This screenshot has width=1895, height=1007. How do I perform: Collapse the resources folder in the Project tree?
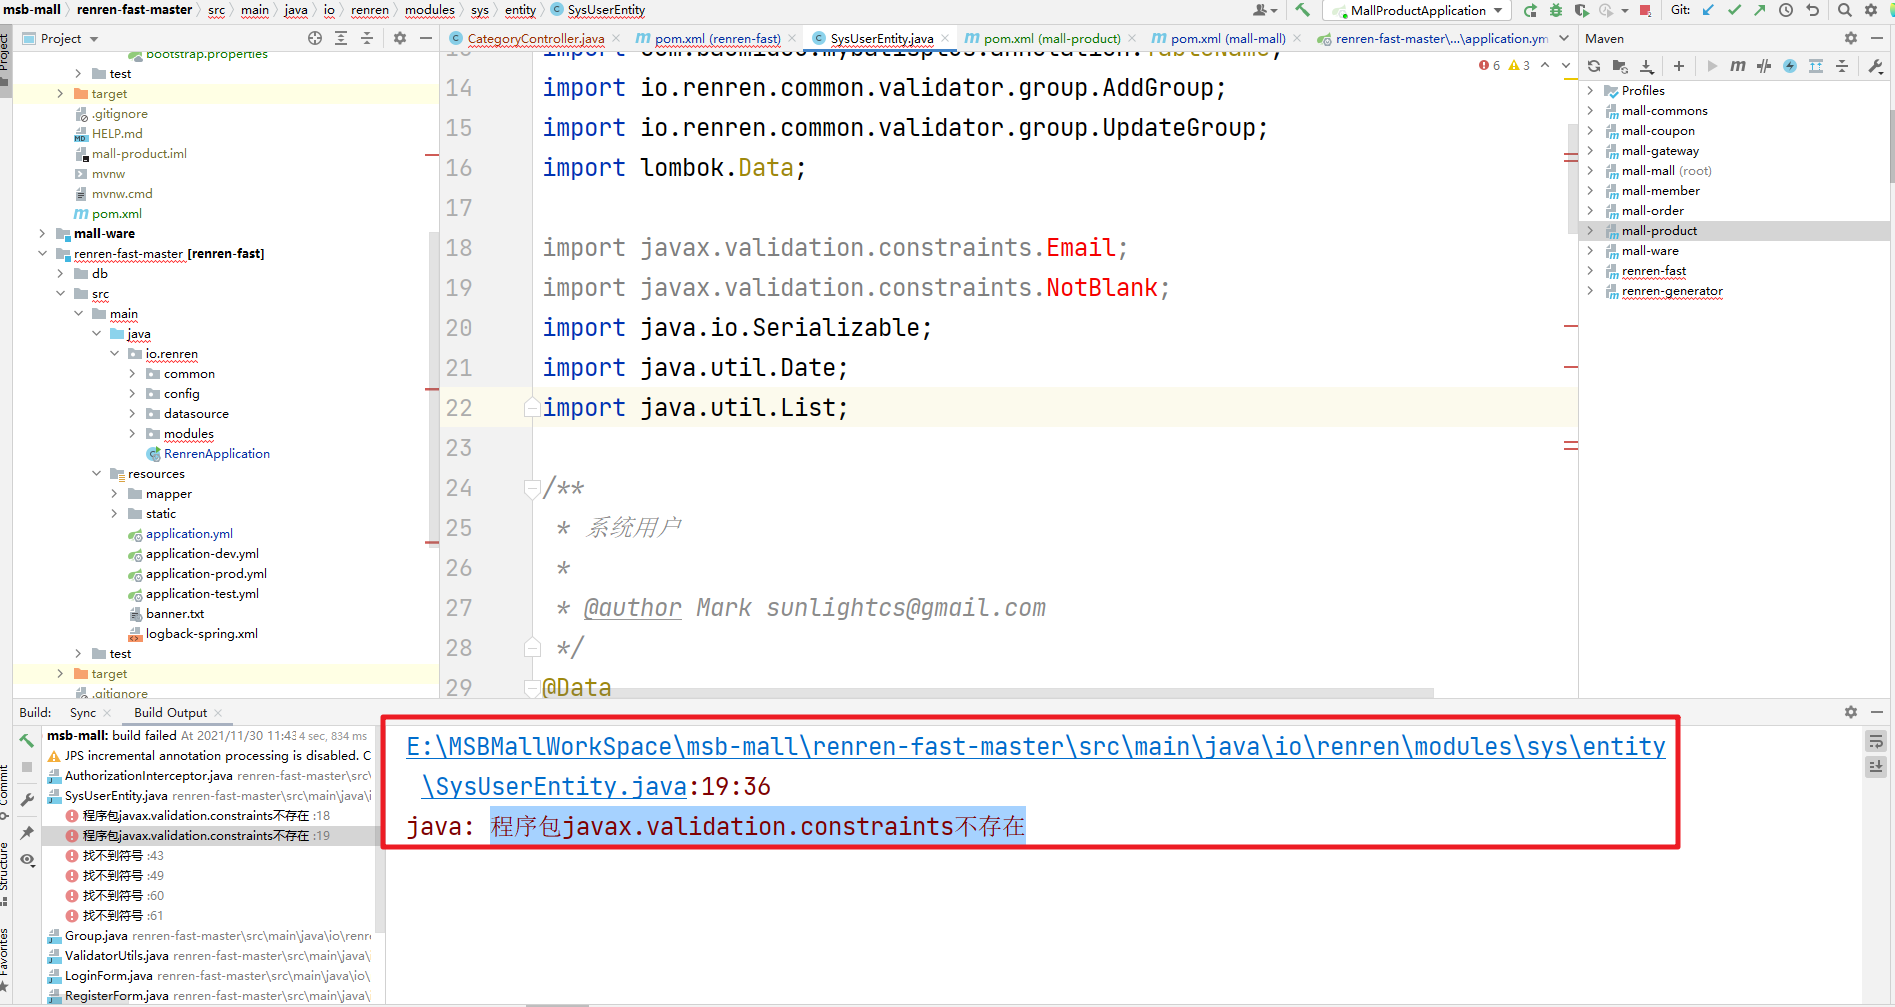pos(96,473)
